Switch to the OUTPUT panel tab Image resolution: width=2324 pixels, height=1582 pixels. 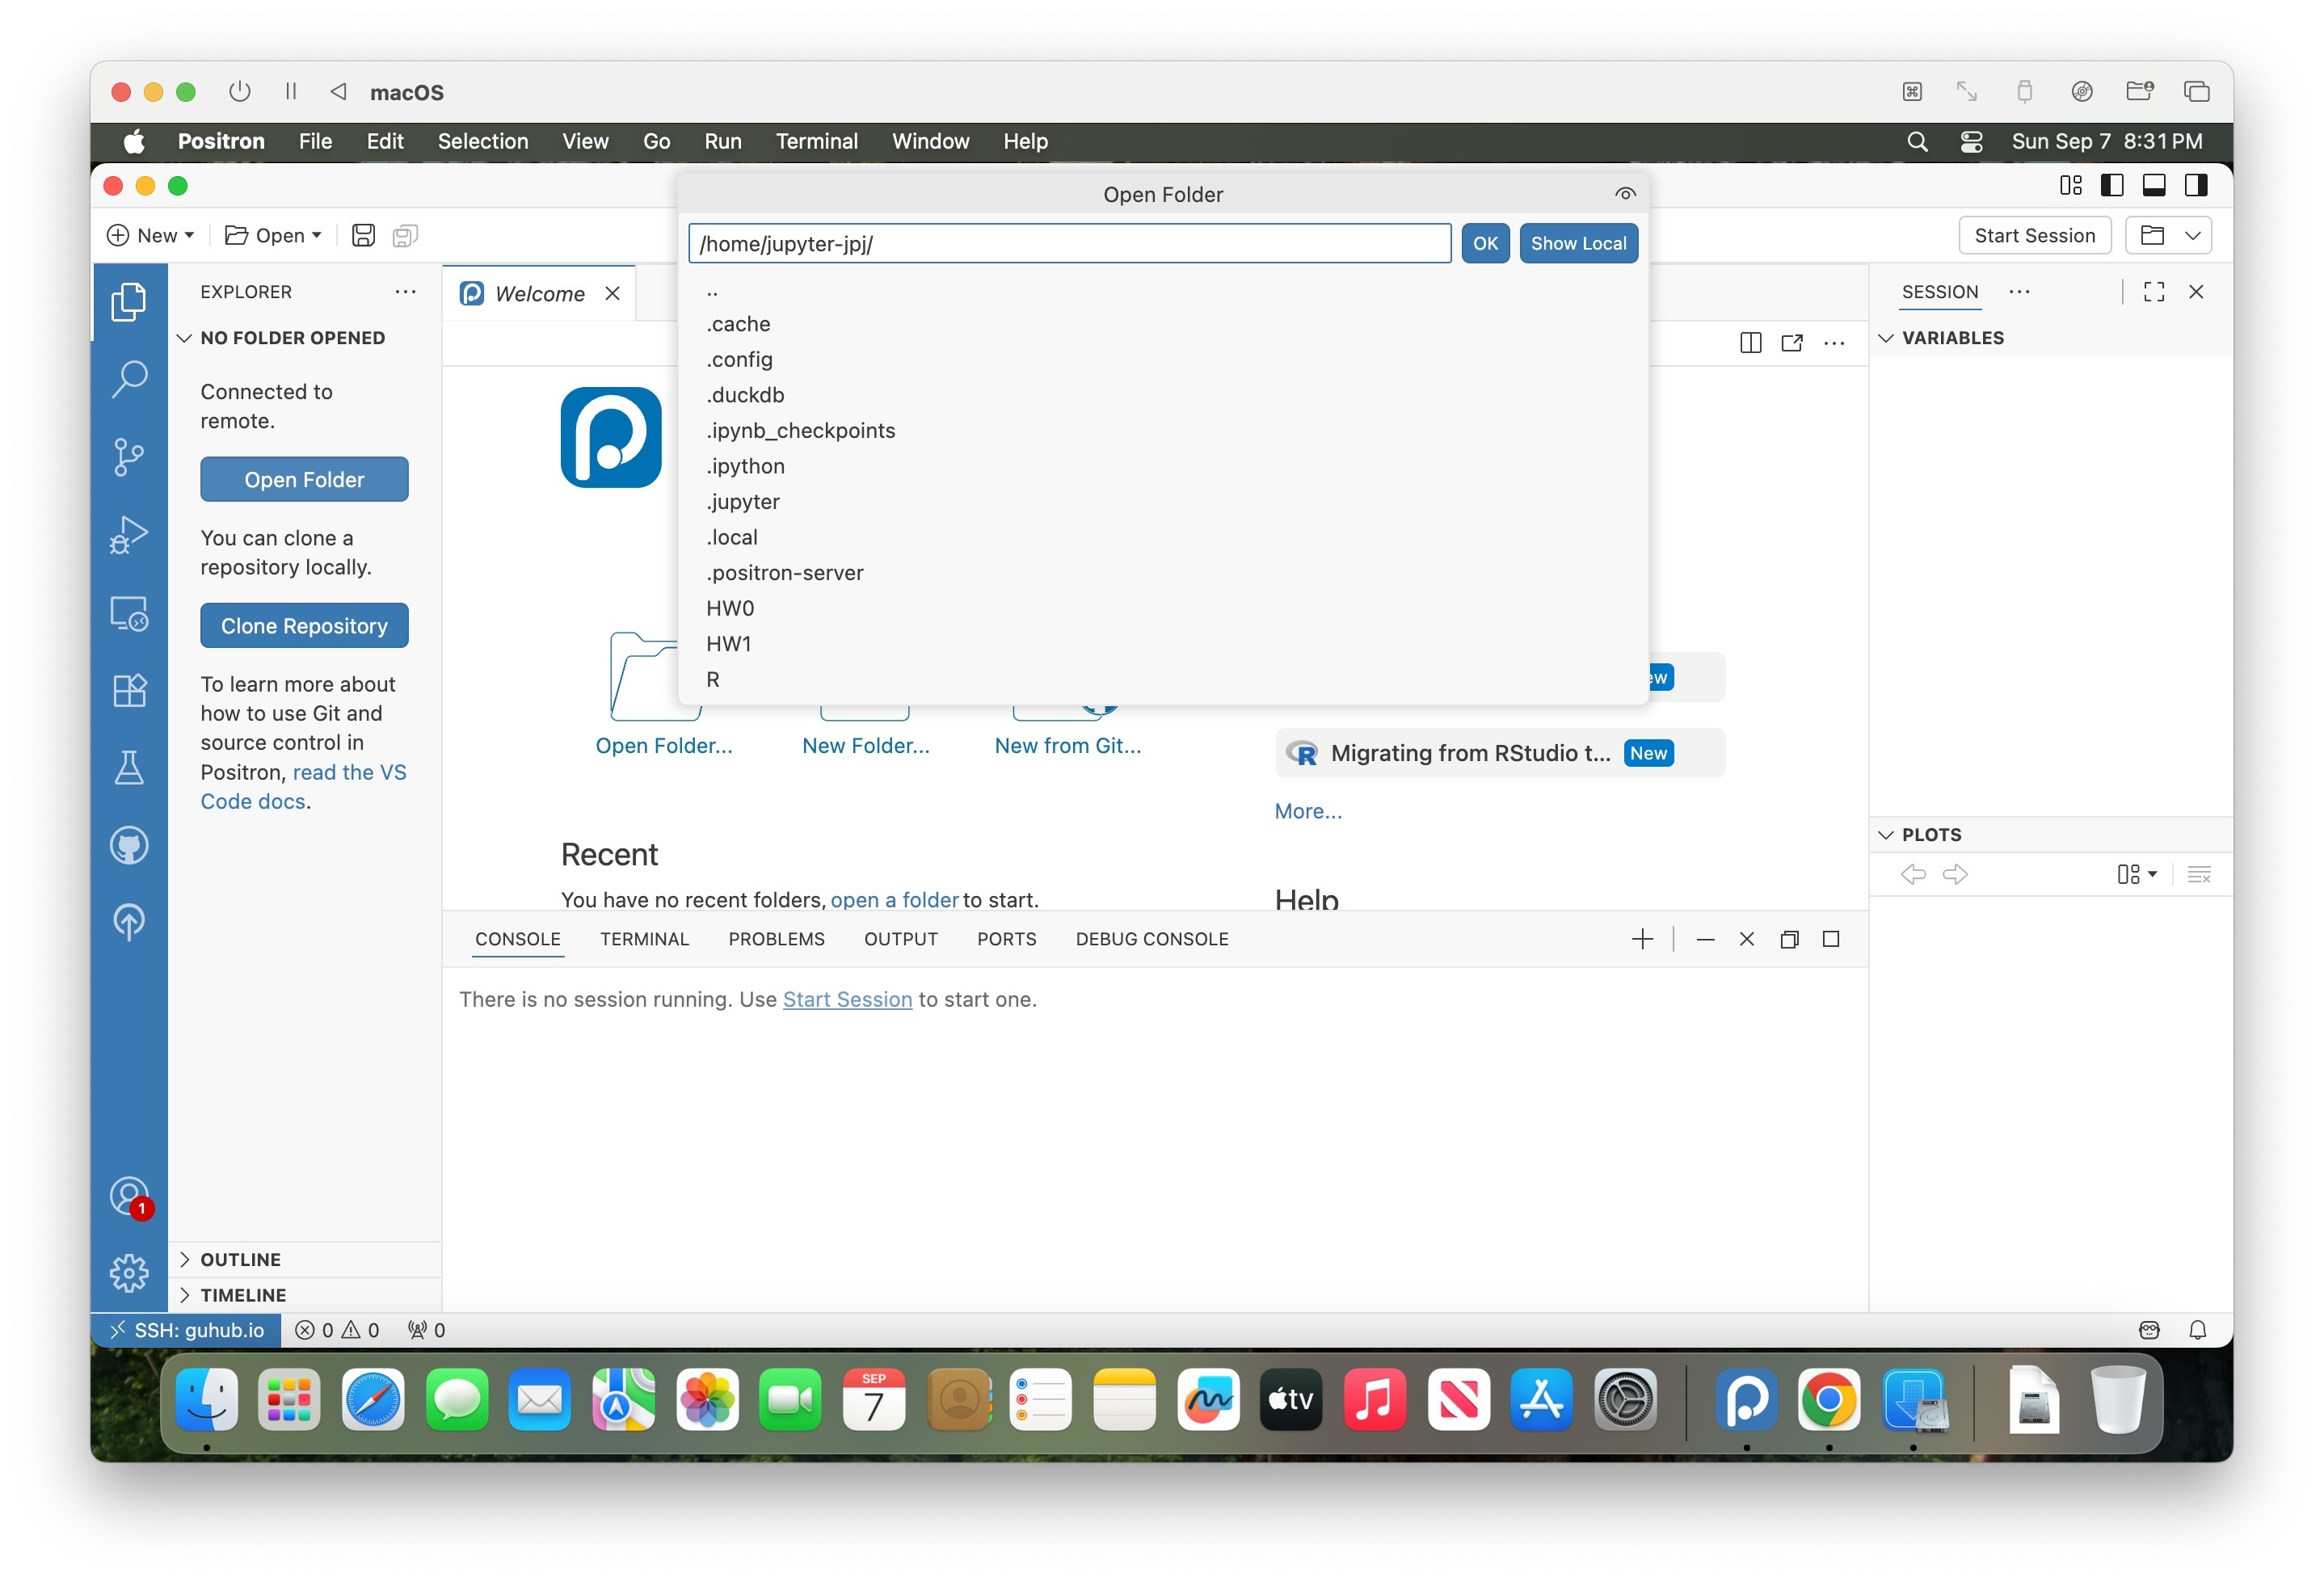901,939
